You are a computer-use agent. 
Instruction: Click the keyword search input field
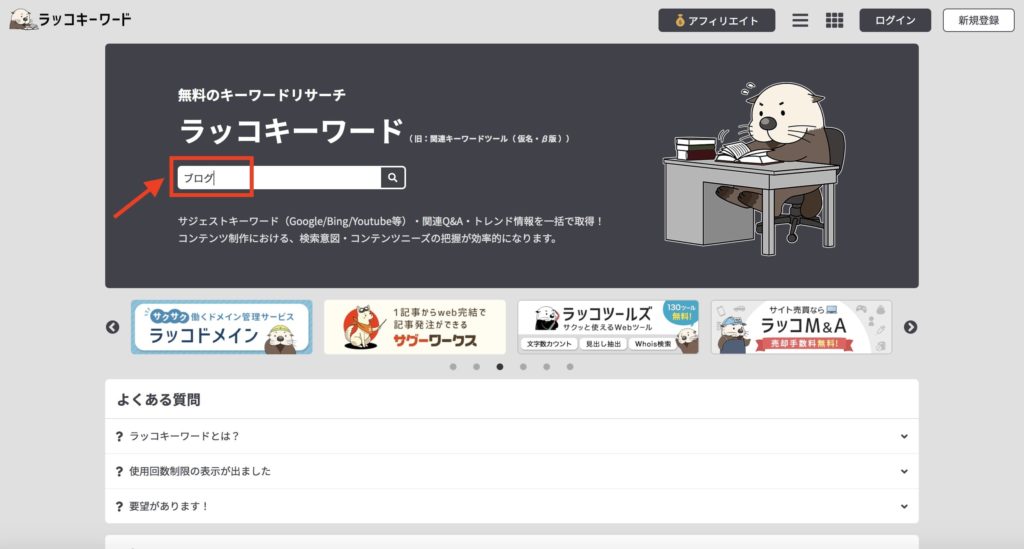pyautogui.click(x=280, y=178)
